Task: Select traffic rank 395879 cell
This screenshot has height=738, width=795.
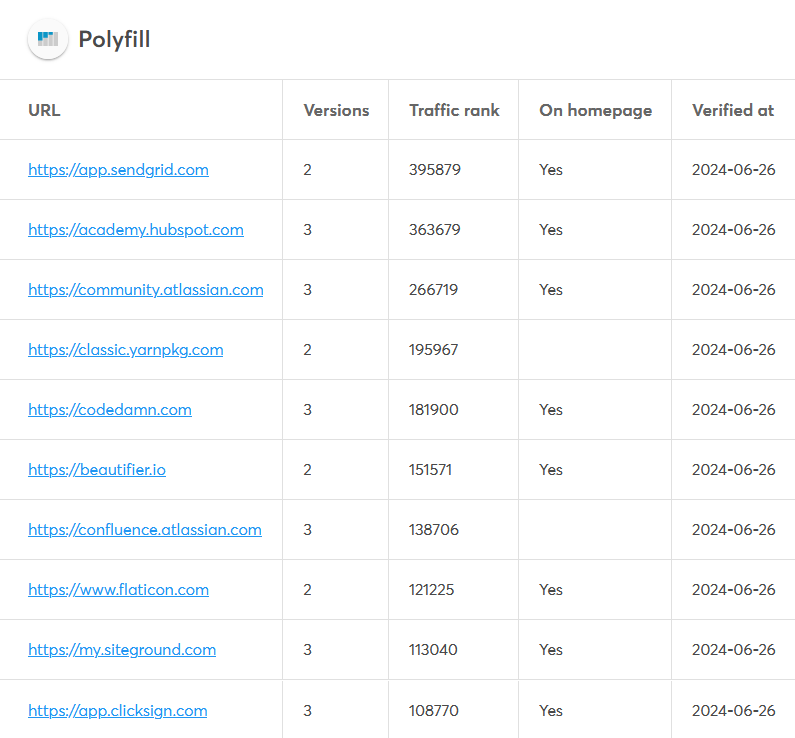Action: click(435, 170)
